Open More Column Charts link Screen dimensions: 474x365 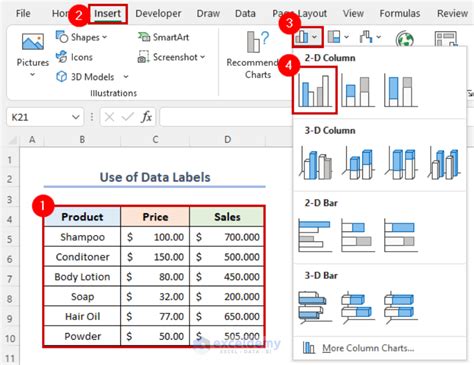point(368,348)
